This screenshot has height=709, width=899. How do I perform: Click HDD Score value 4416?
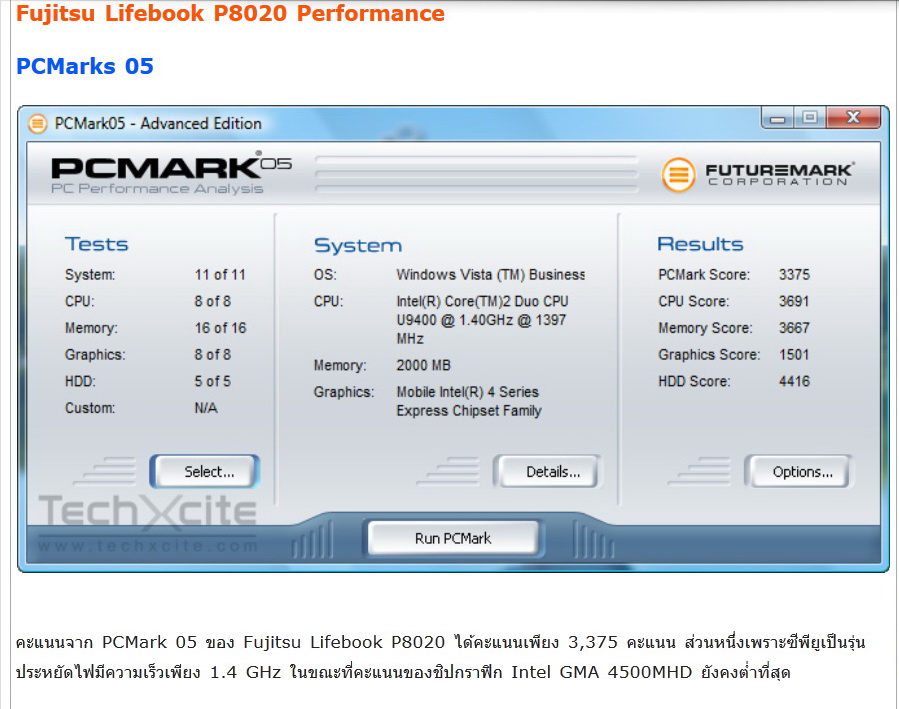(794, 381)
